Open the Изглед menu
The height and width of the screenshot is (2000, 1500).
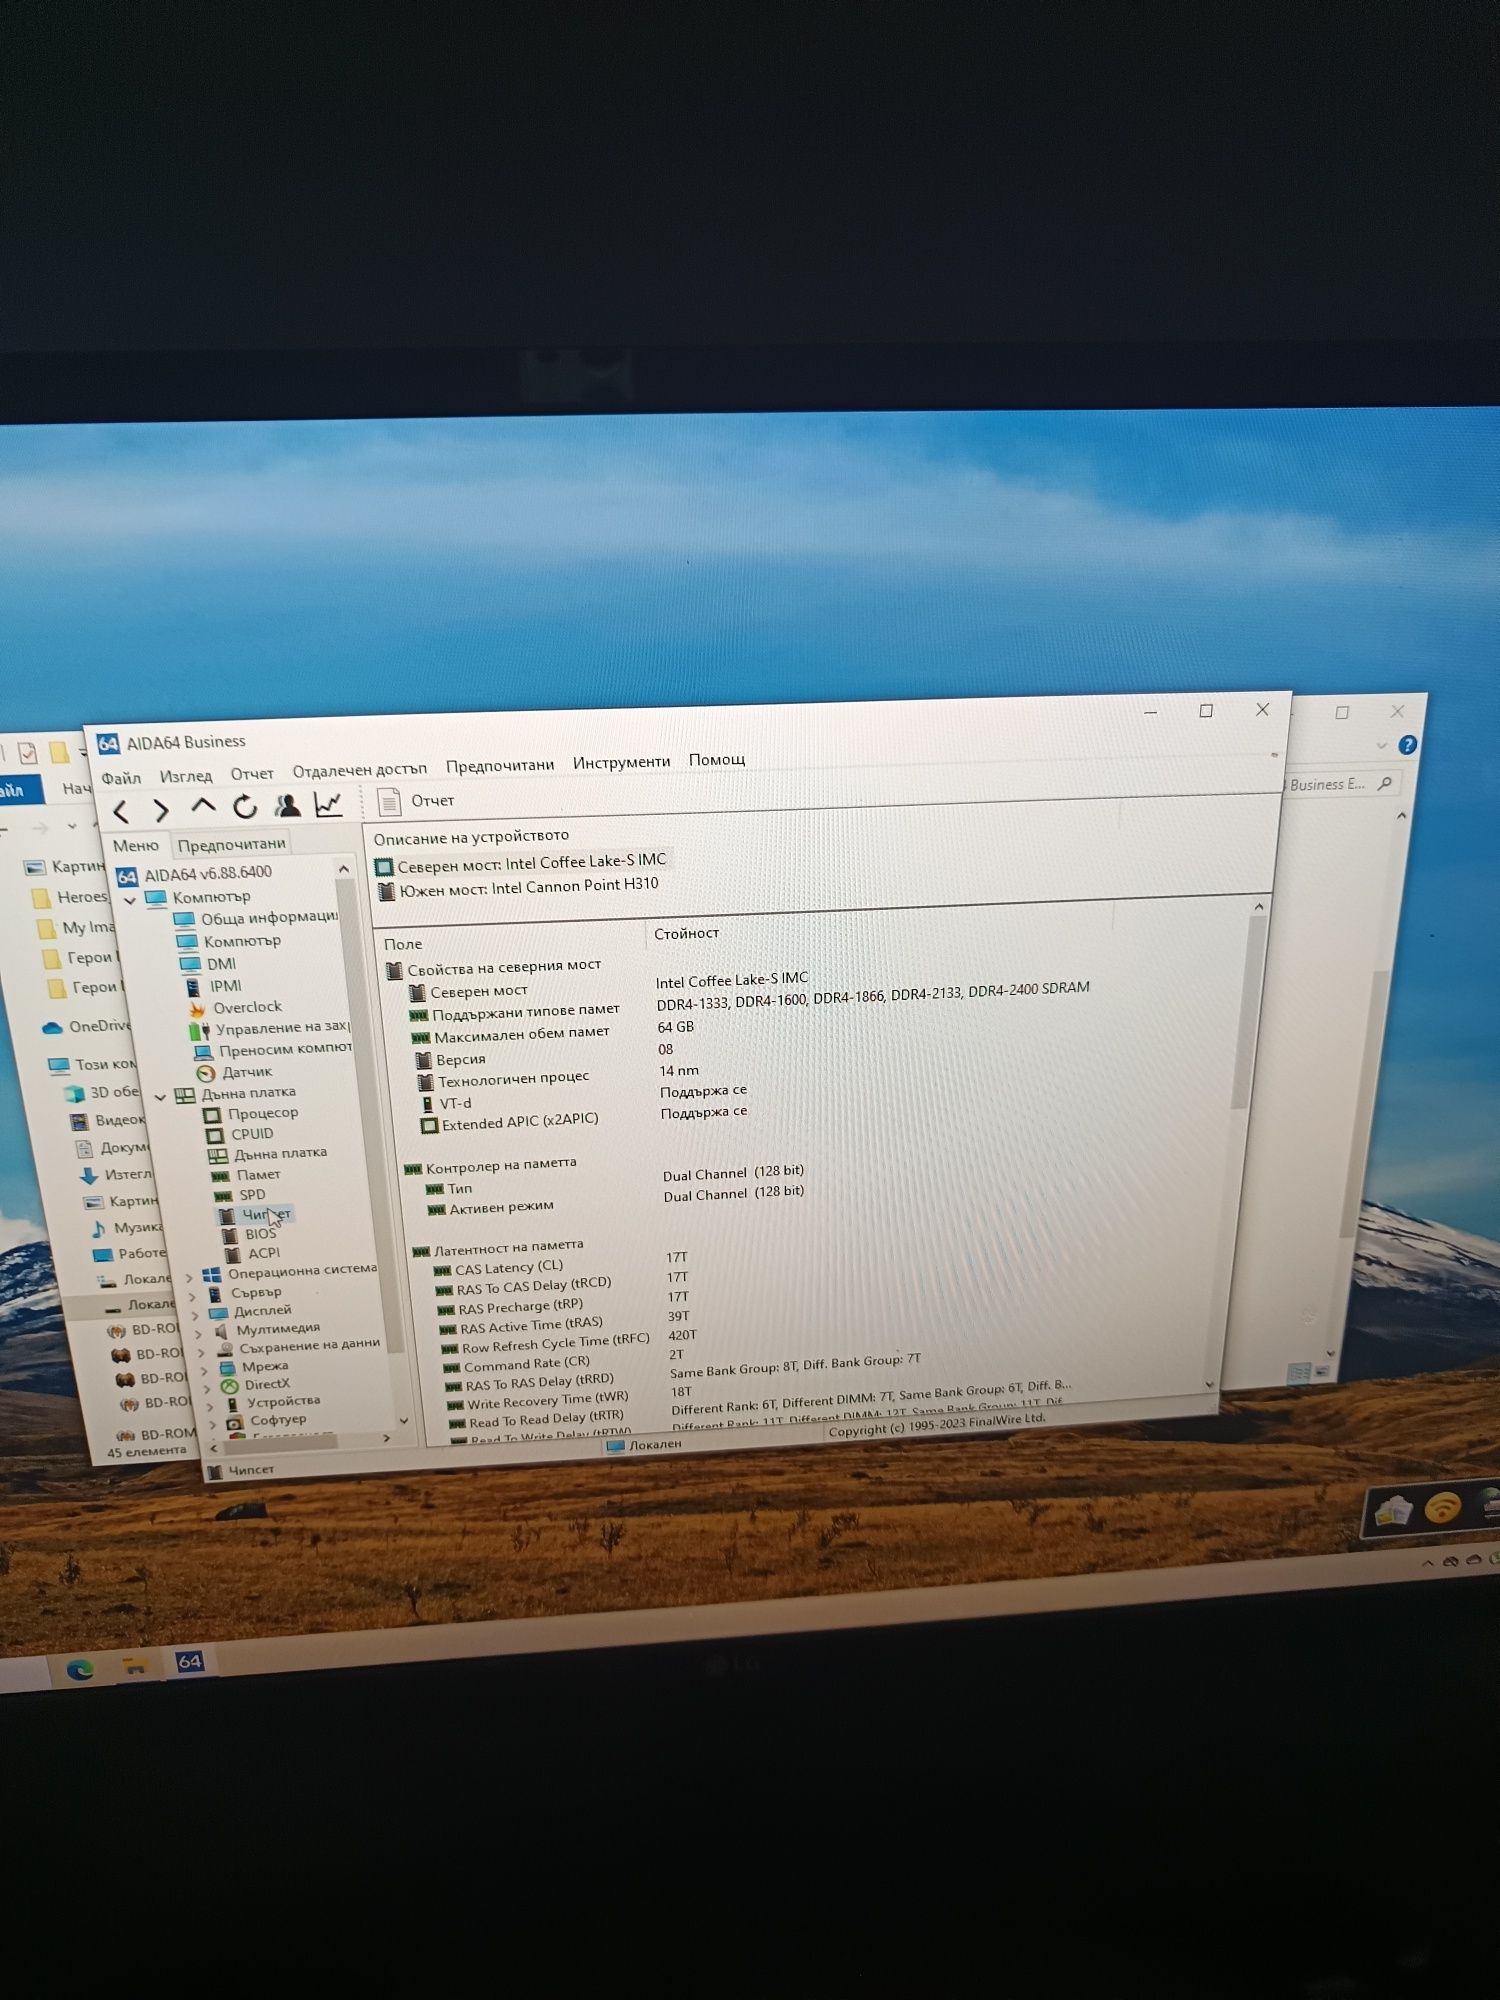(x=186, y=776)
